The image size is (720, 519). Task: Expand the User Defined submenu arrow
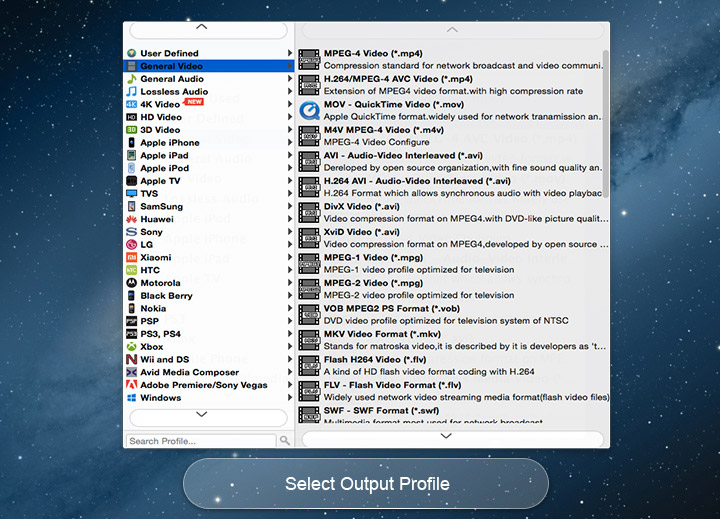(x=290, y=53)
